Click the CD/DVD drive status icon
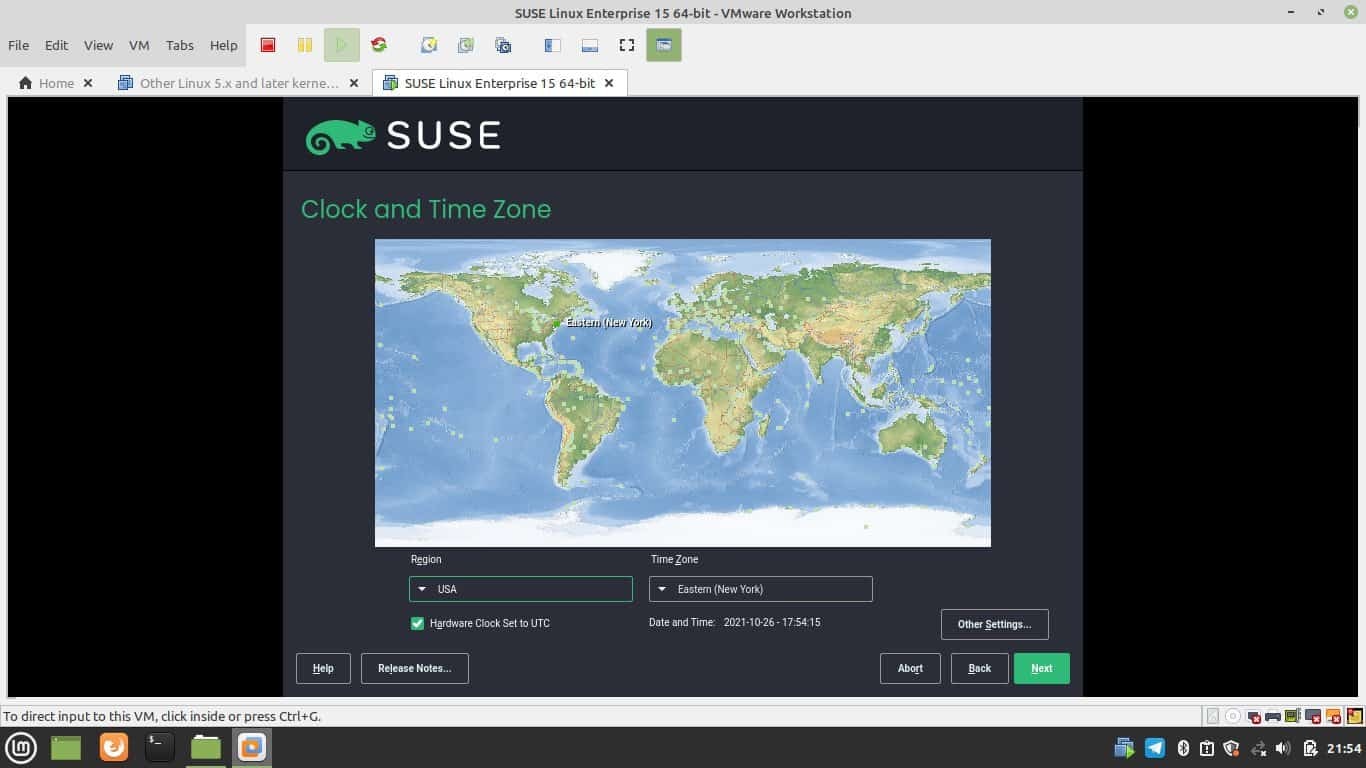The height and width of the screenshot is (768, 1366). pyautogui.click(x=1233, y=716)
